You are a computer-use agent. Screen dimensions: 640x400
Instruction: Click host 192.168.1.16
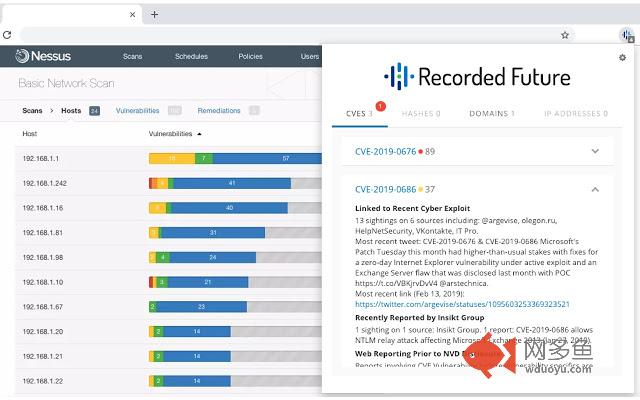(43, 208)
